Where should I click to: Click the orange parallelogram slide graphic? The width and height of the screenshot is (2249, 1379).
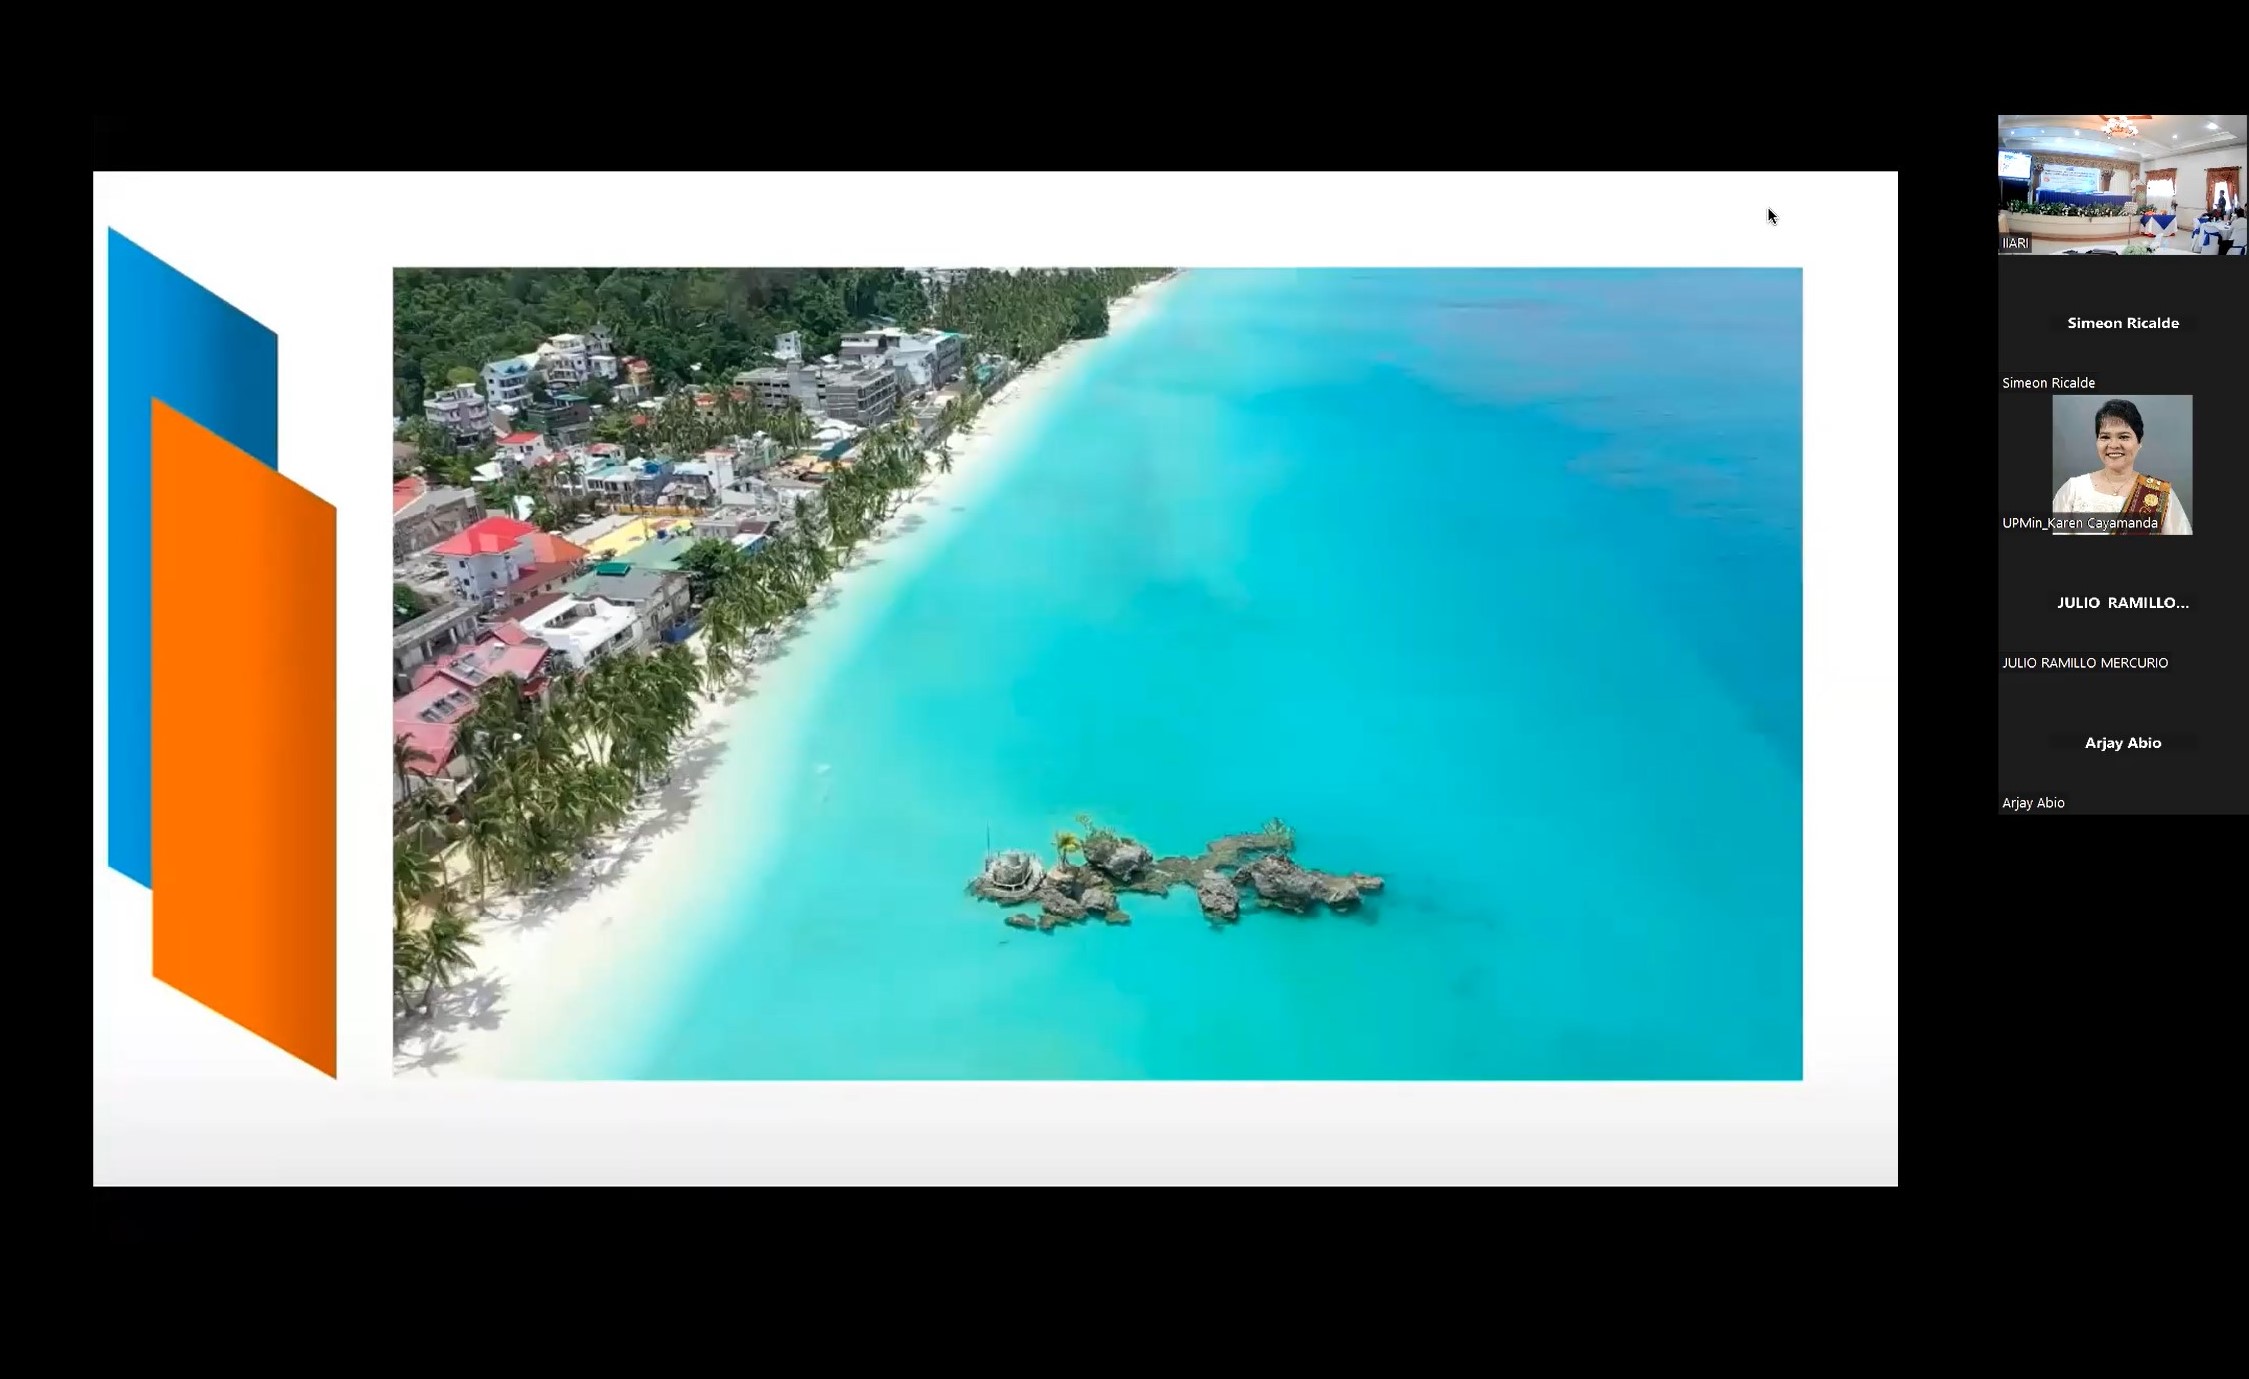click(245, 740)
